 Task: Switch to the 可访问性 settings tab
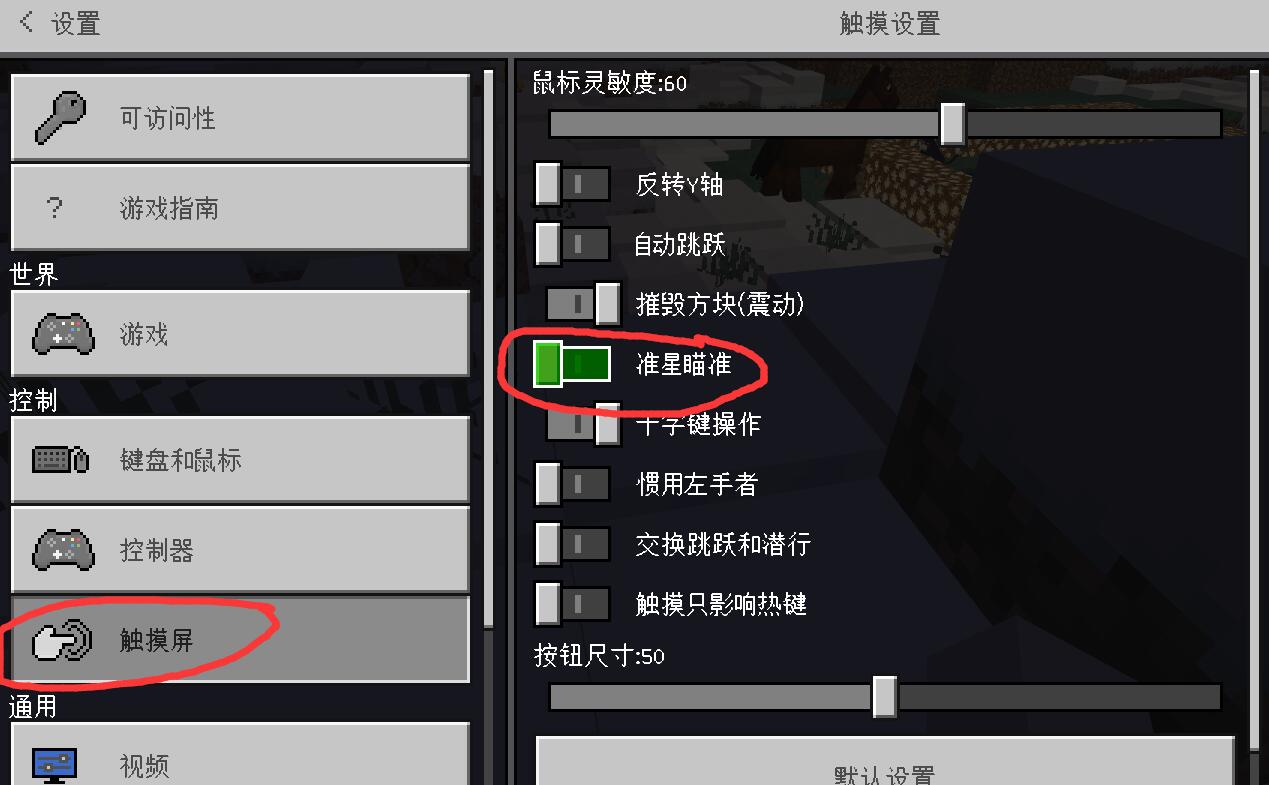coord(240,118)
